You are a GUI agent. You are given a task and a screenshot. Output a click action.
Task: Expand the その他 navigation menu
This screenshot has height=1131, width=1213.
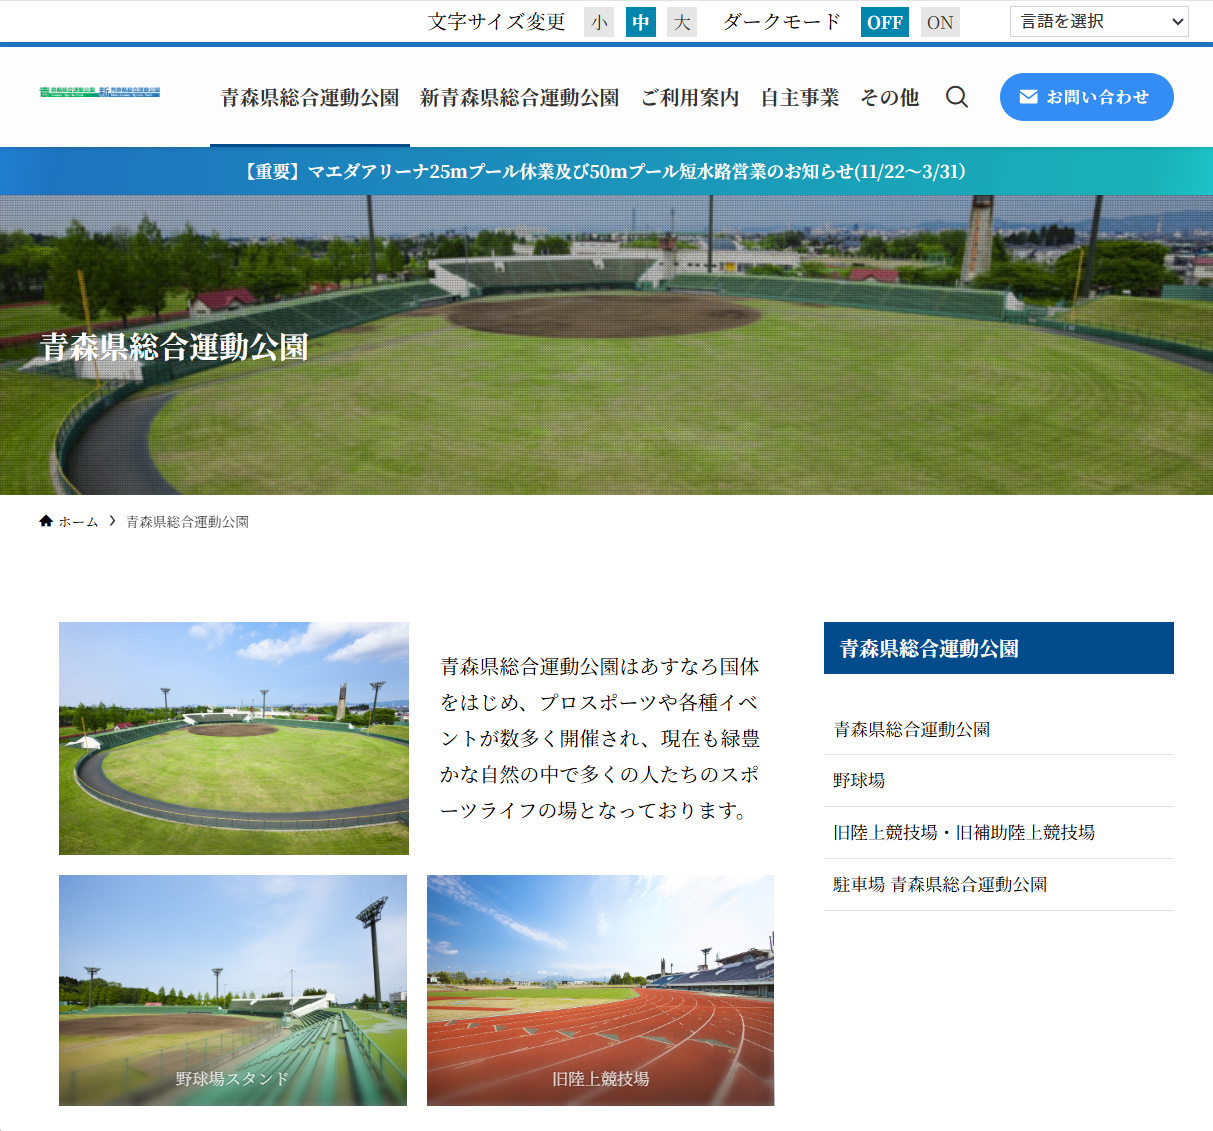pos(889,97)
